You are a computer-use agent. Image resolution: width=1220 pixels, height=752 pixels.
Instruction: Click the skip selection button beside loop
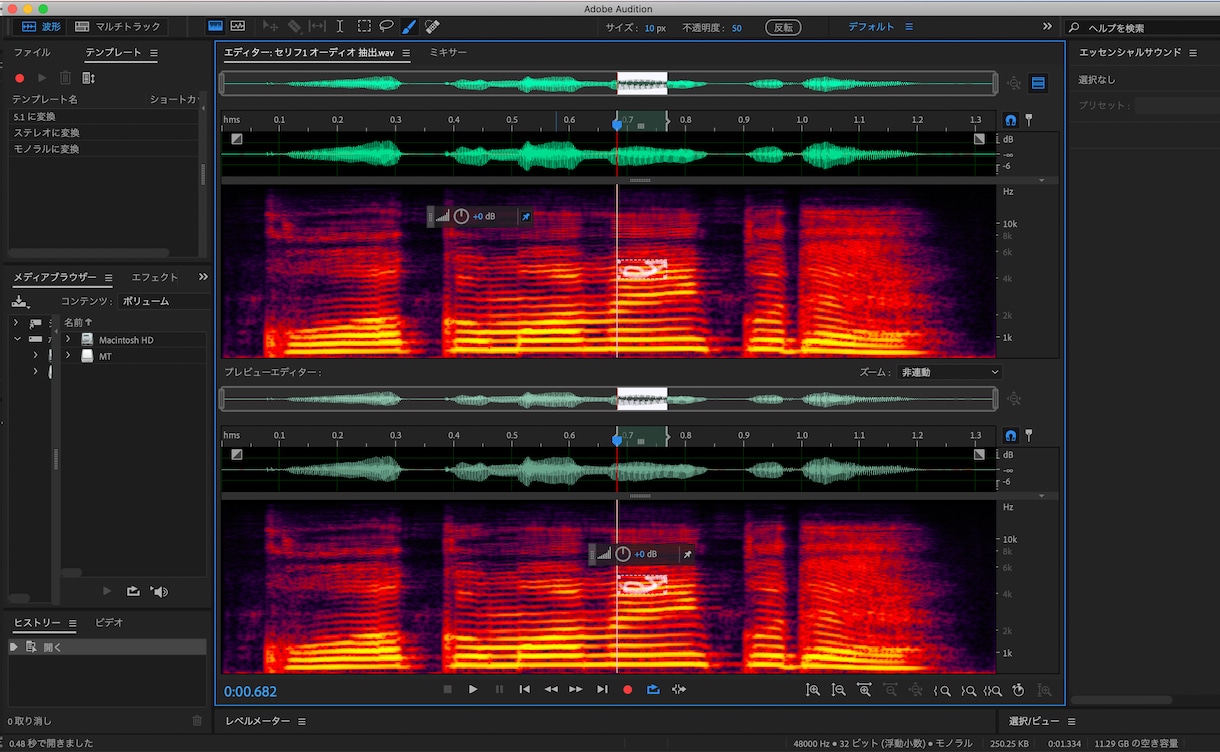(679, 689)
